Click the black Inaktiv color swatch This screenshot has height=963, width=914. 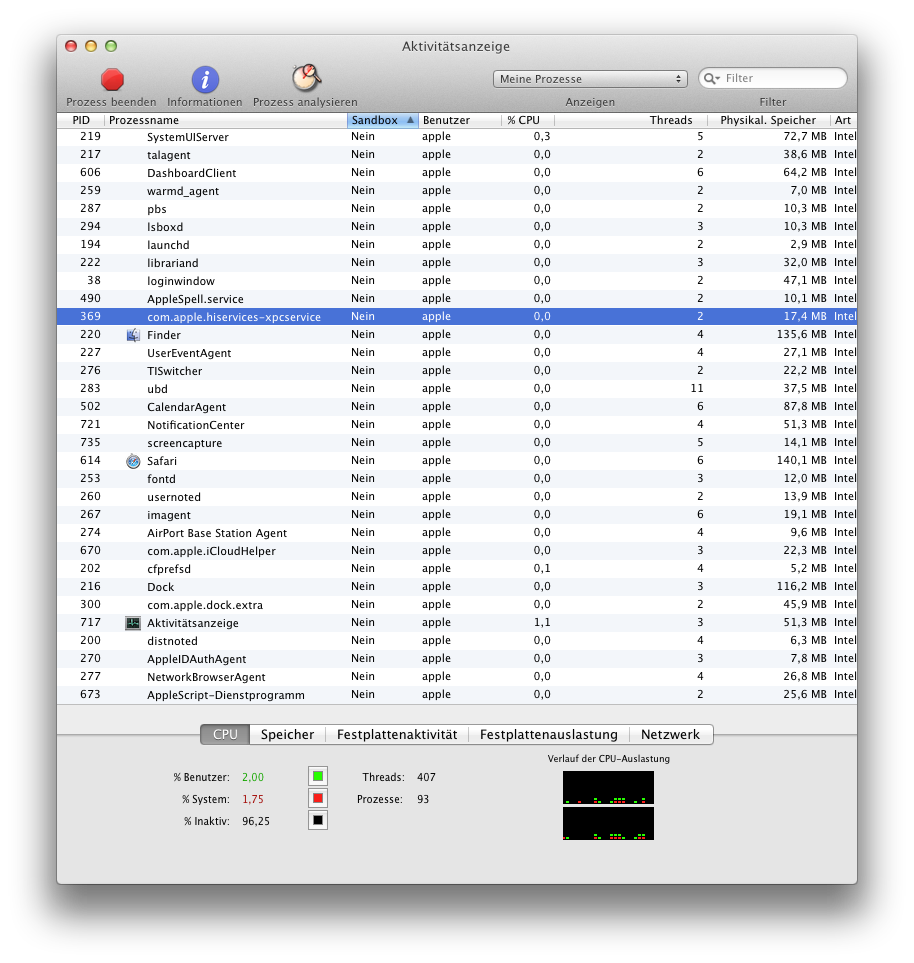(318, 820)
